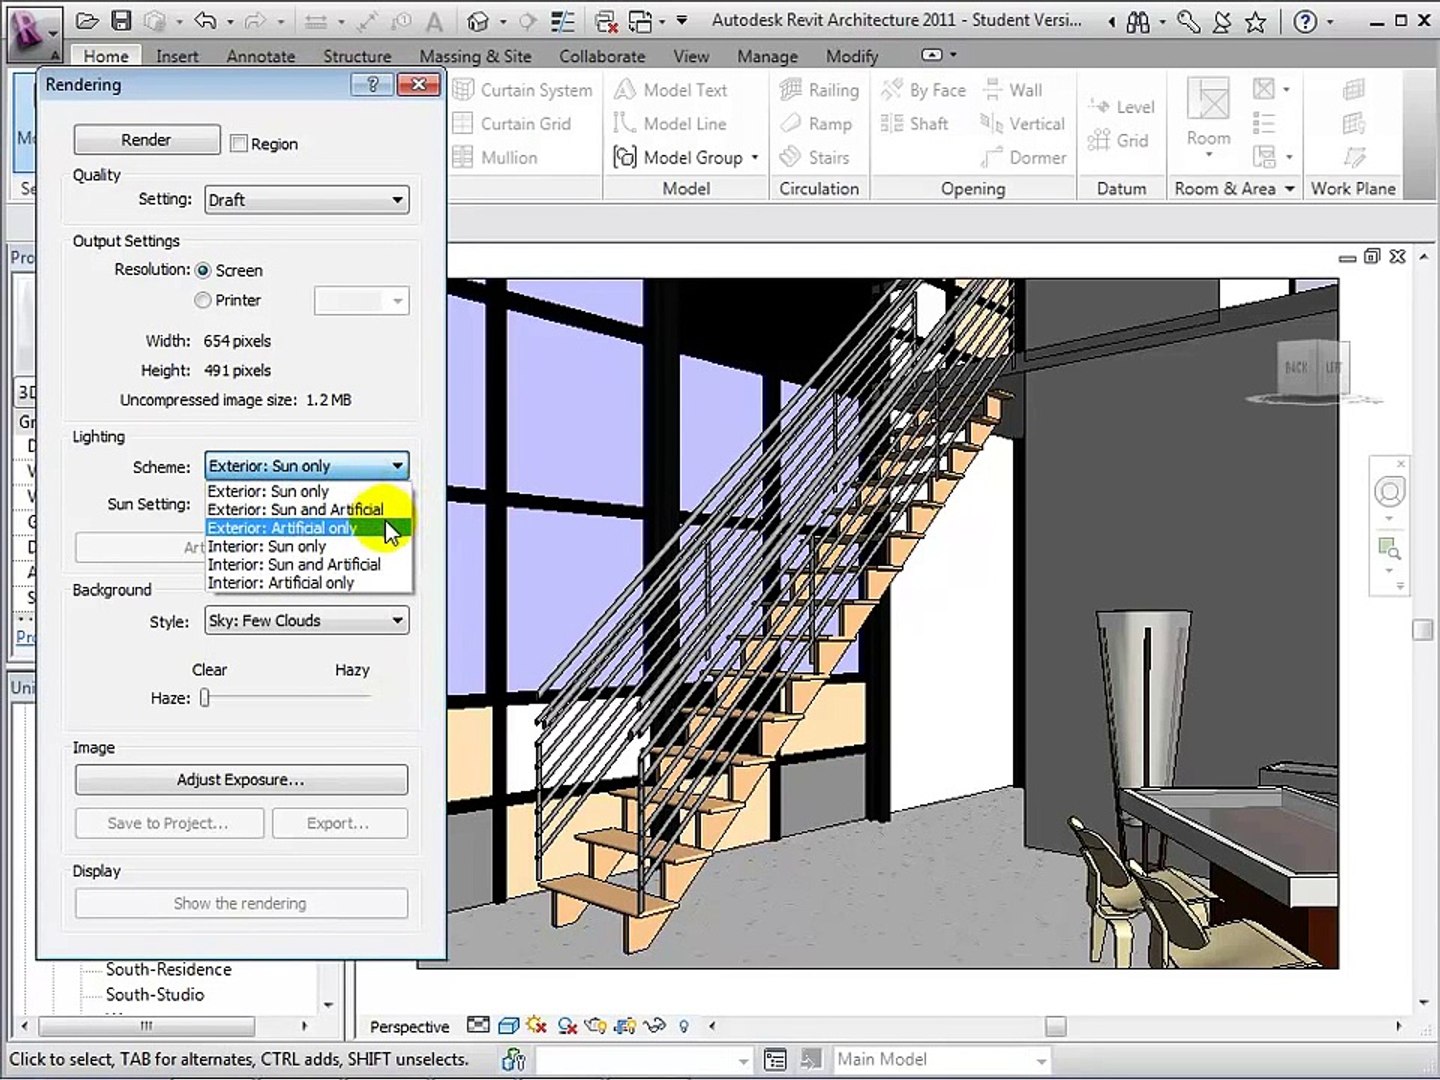Click the Help question mark icon
The width and height of the screenshot is (1440, 1080).
pos(1305,21)
